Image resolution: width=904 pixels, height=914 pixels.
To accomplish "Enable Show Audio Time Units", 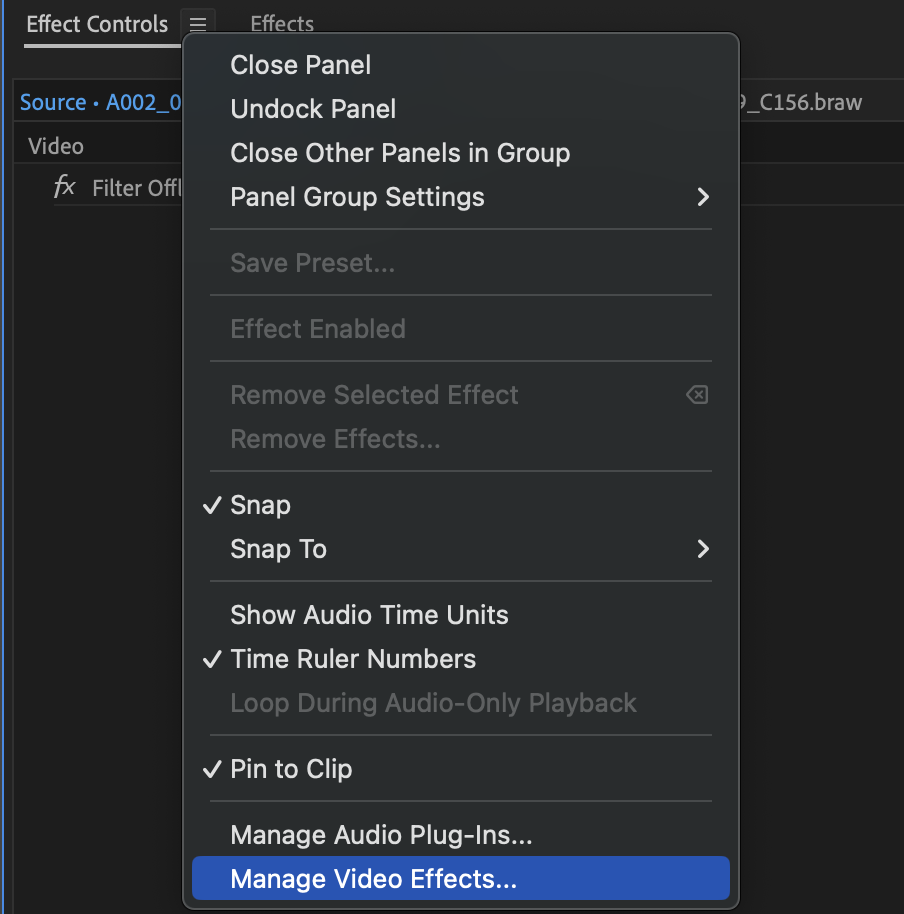I will click(369, 614).
